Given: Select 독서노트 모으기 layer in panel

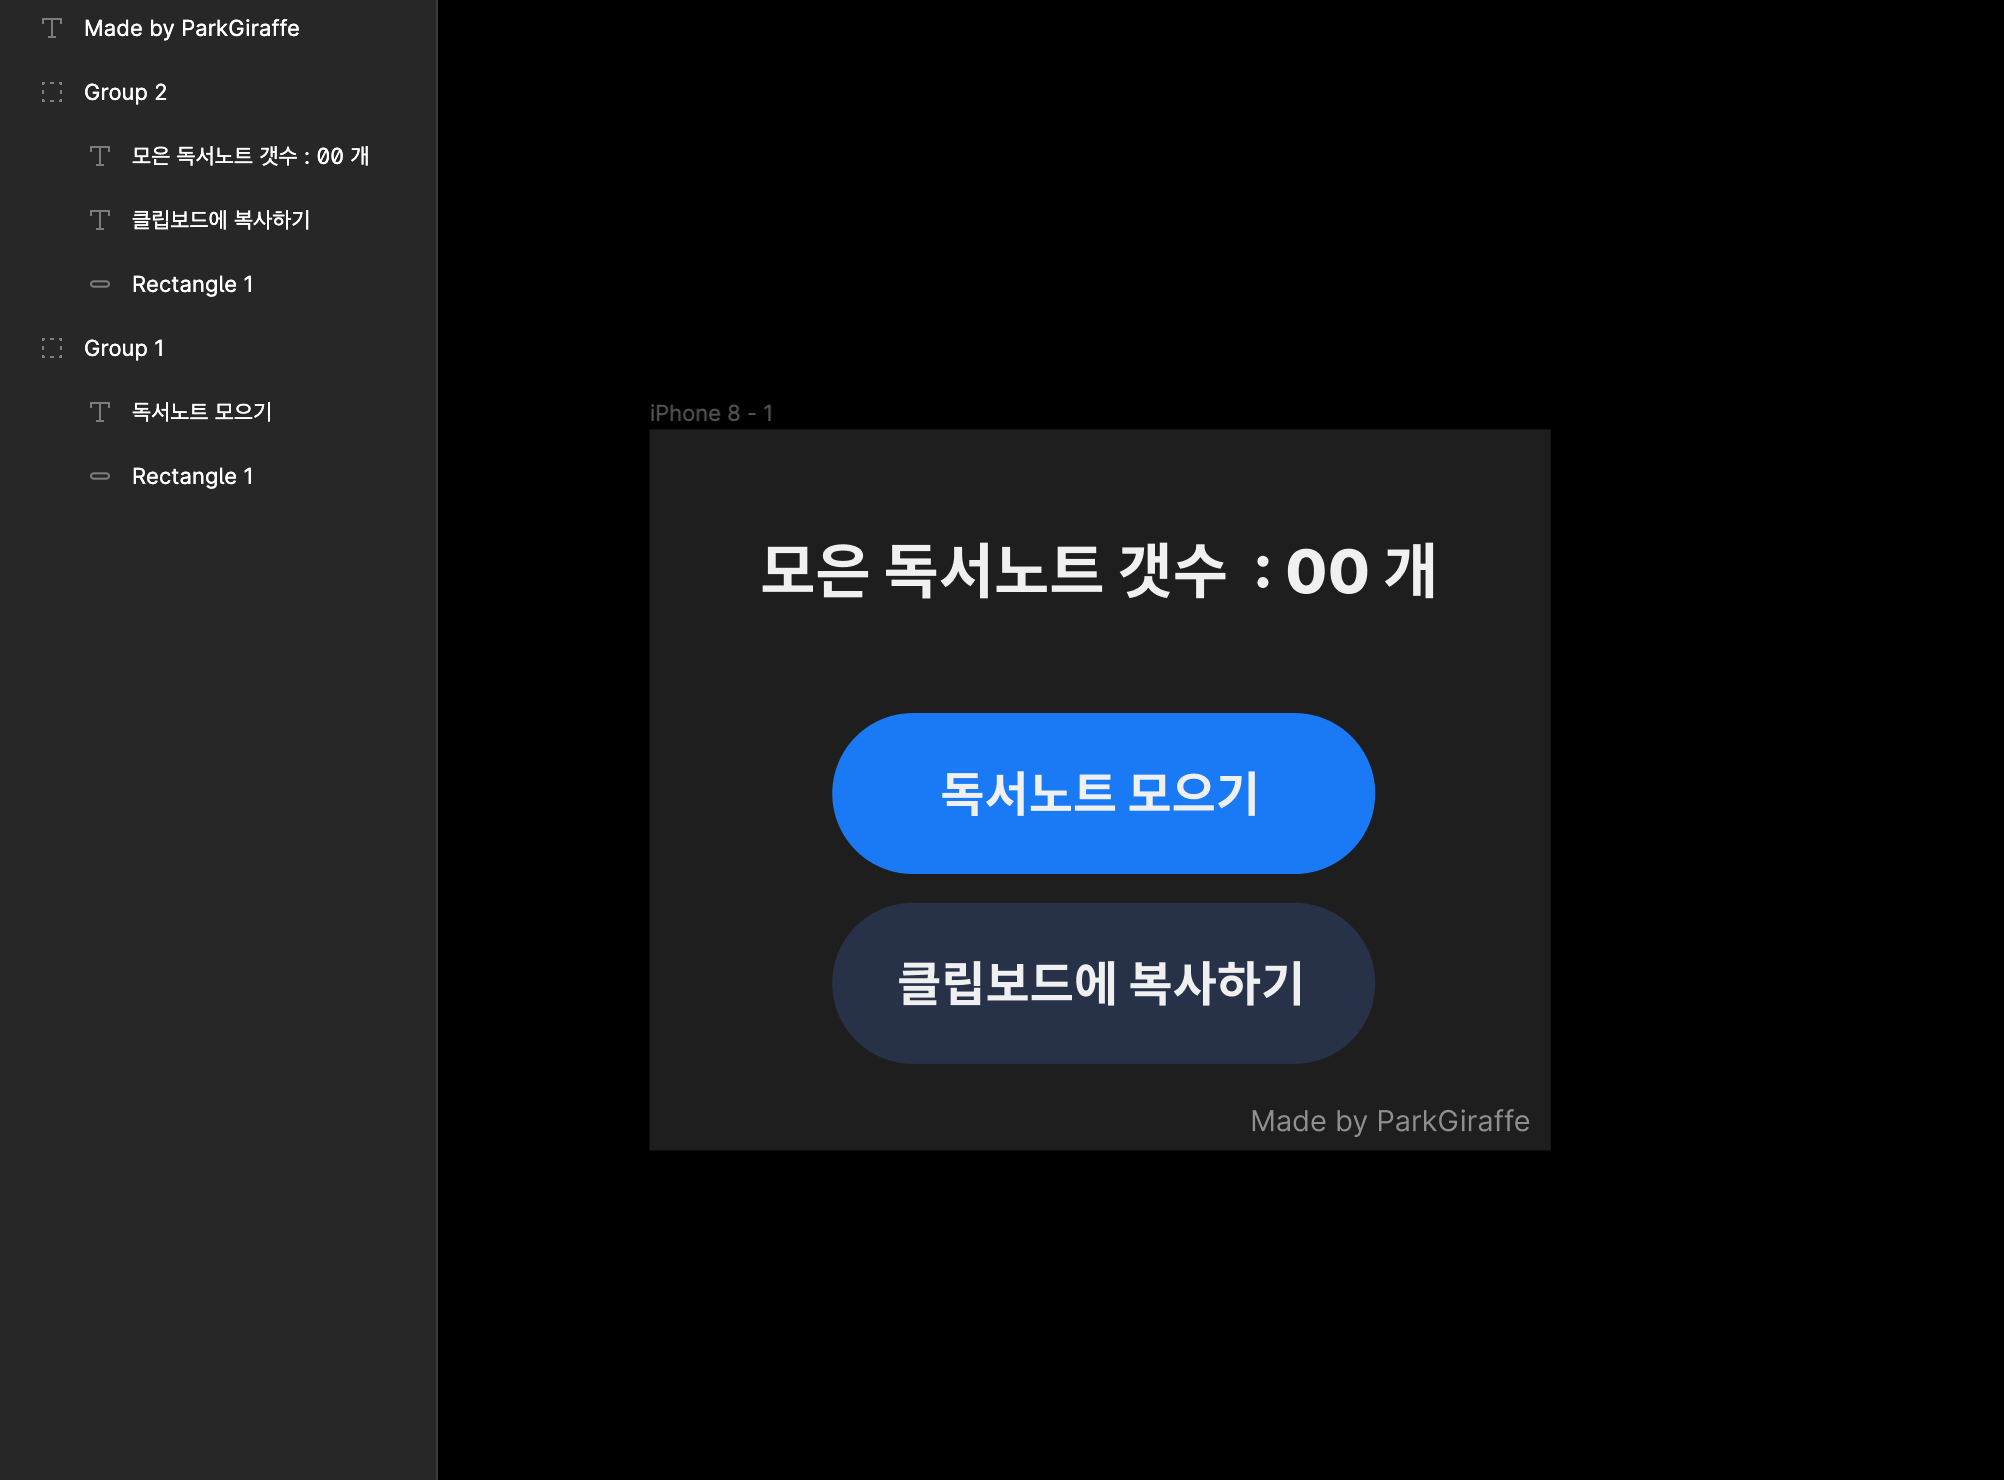Looking at the screenshot, I should point(202,412).
